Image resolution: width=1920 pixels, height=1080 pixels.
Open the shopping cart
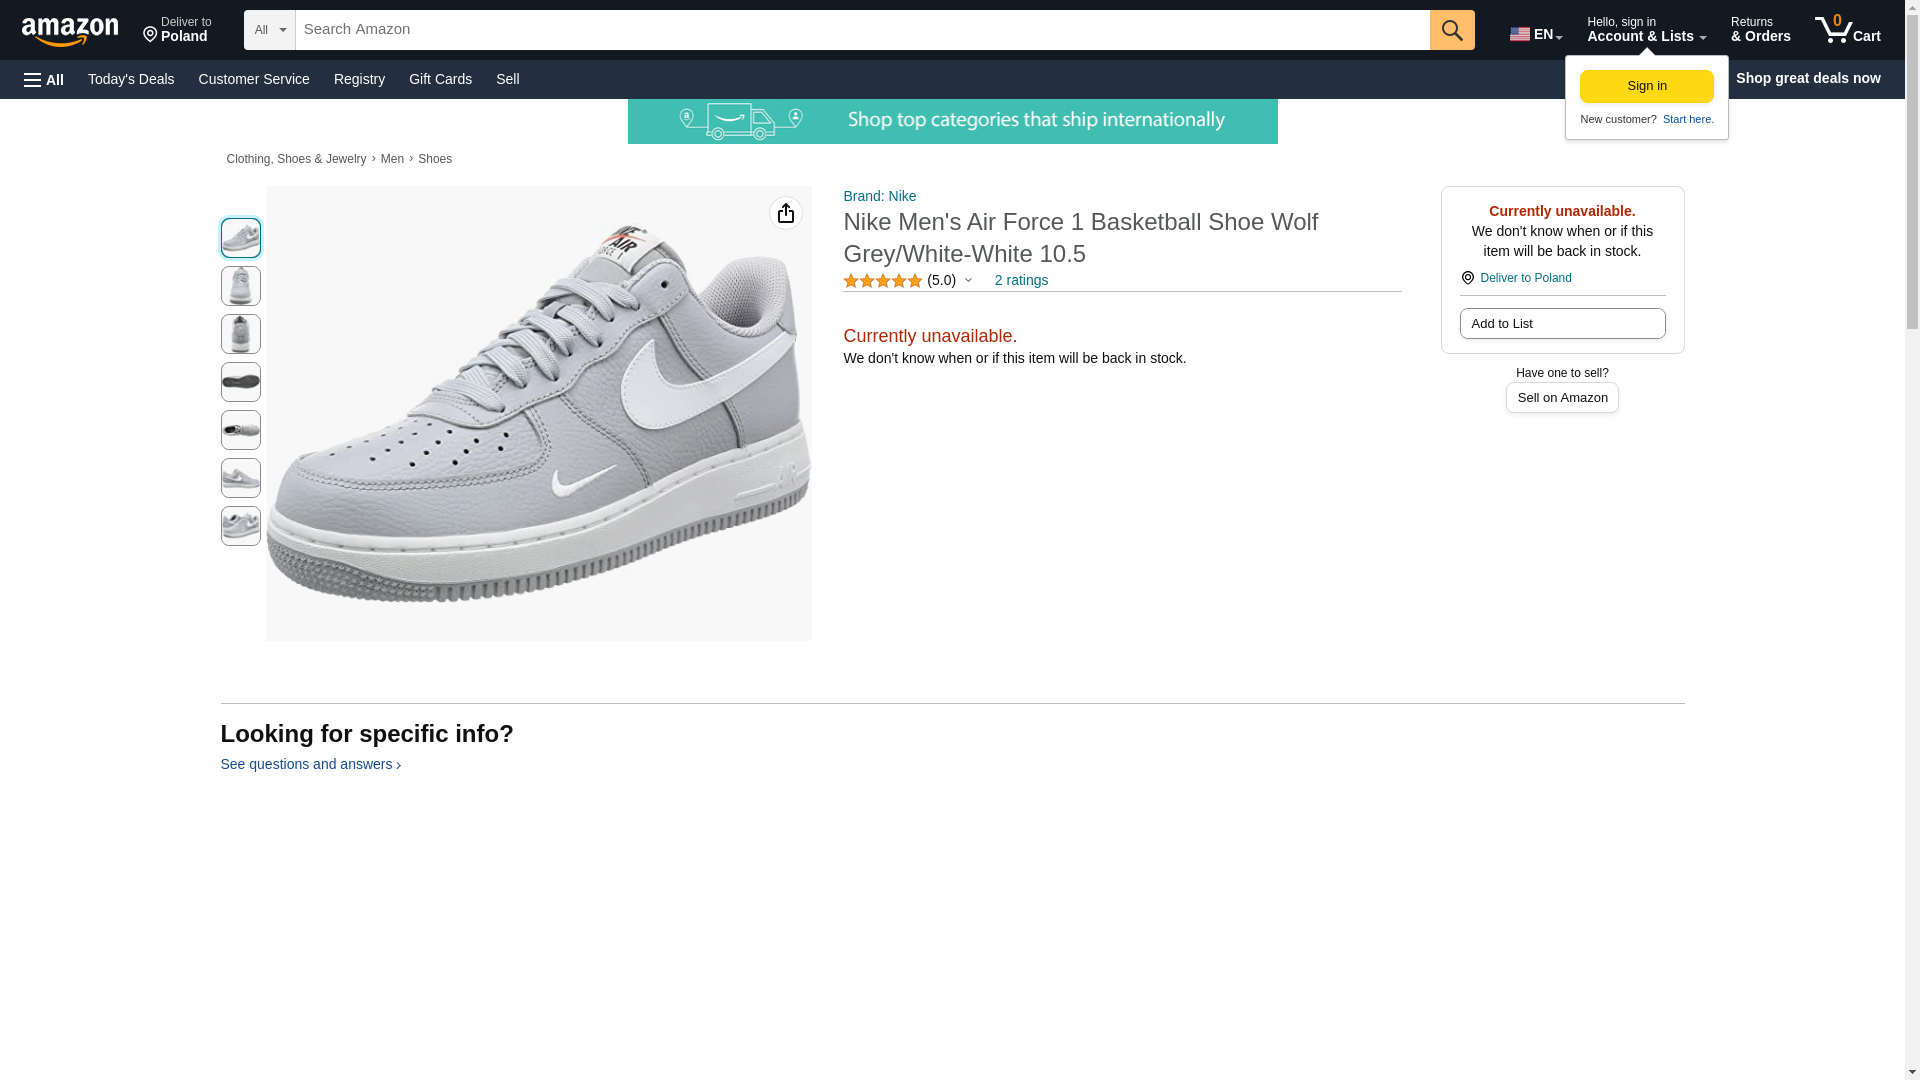tap(1847, 30)
